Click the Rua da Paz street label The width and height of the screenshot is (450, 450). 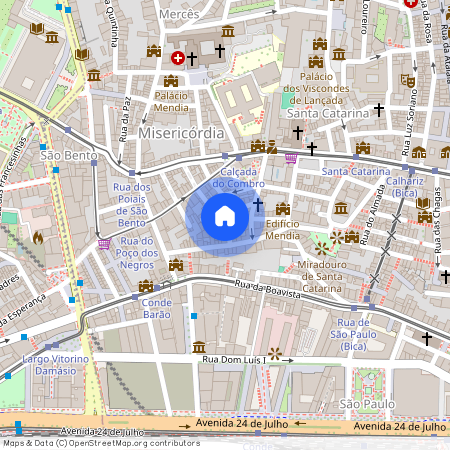coord(125,119)
